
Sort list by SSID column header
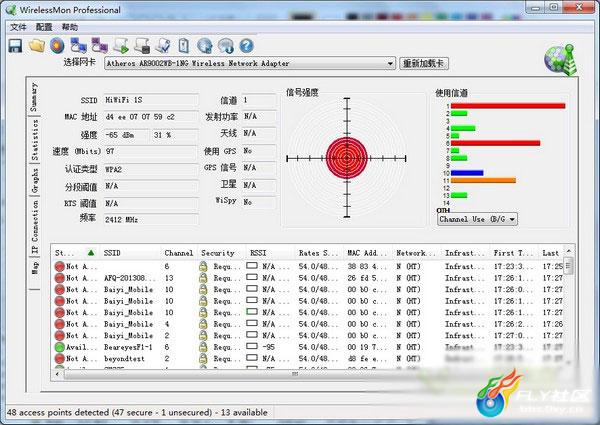(x=131, y=253)
